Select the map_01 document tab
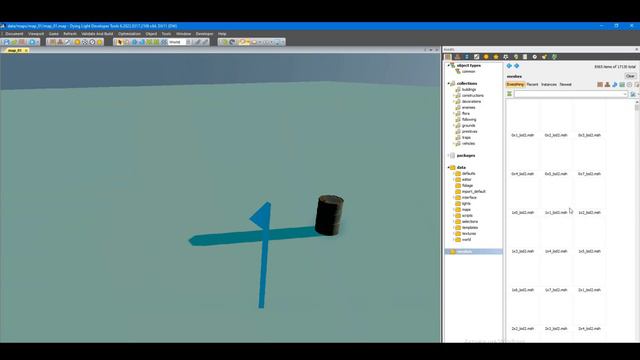This screenshot has width=640, height=360. (x=15, y=50)
